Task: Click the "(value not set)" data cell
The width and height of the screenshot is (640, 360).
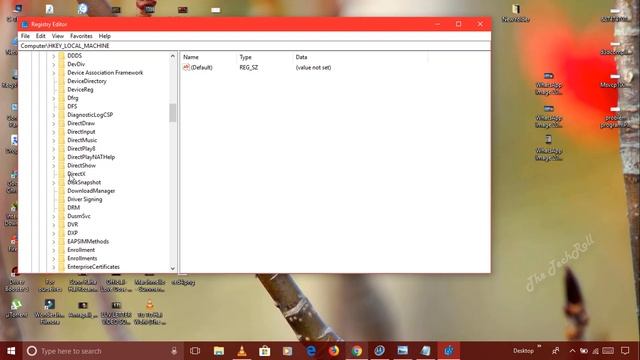Action: click(x=313, y=67)
